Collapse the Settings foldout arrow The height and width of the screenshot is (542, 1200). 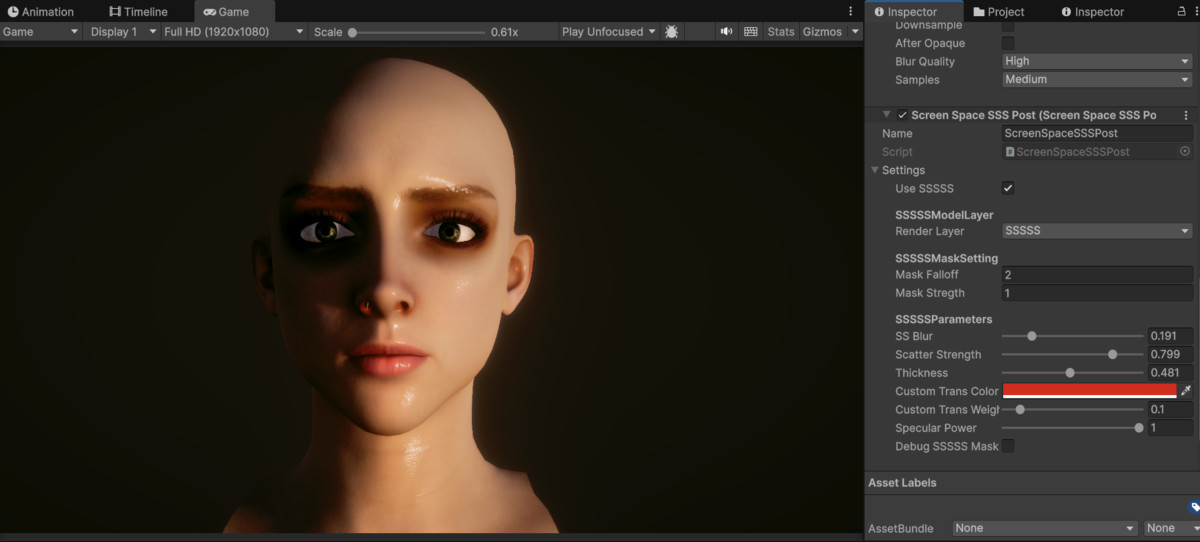pyautogui.click(x=875, y=170)
